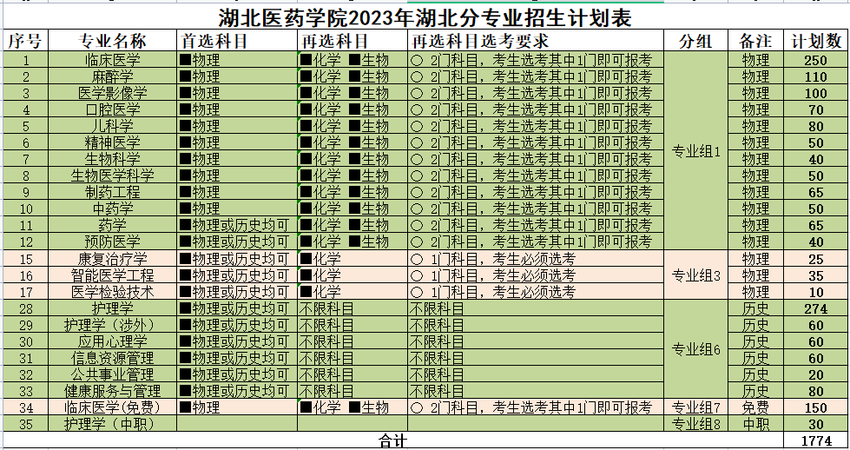Image resolution: width=850 pixels, height=450 pixels.
Task: Toggle the ■生物 box in 临床医学(免费) row
Action: pos(355,407)
